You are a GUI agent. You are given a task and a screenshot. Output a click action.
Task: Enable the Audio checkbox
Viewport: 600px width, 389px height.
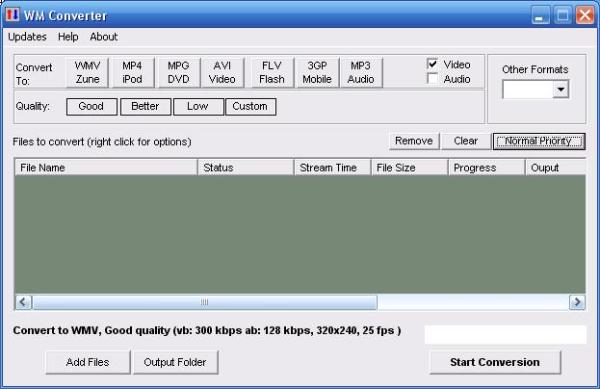tap(432, 79)
